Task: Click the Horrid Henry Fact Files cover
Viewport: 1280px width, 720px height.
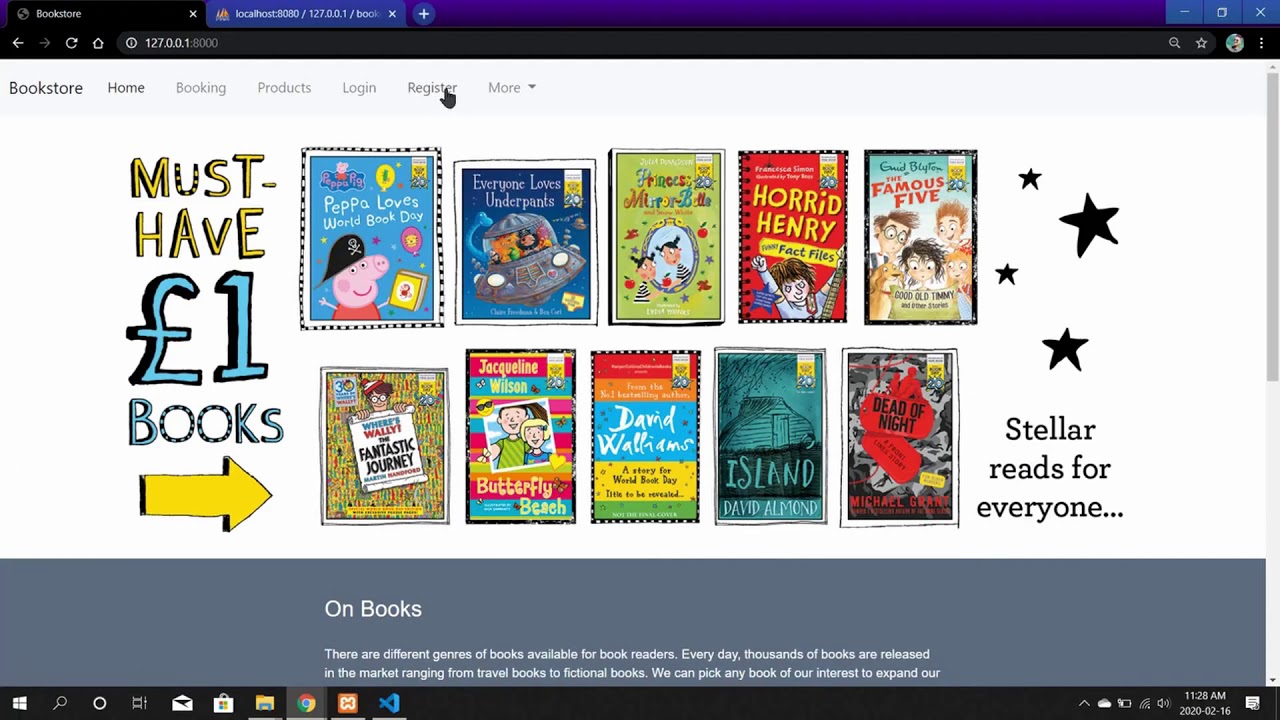Action: pos(793,237)
